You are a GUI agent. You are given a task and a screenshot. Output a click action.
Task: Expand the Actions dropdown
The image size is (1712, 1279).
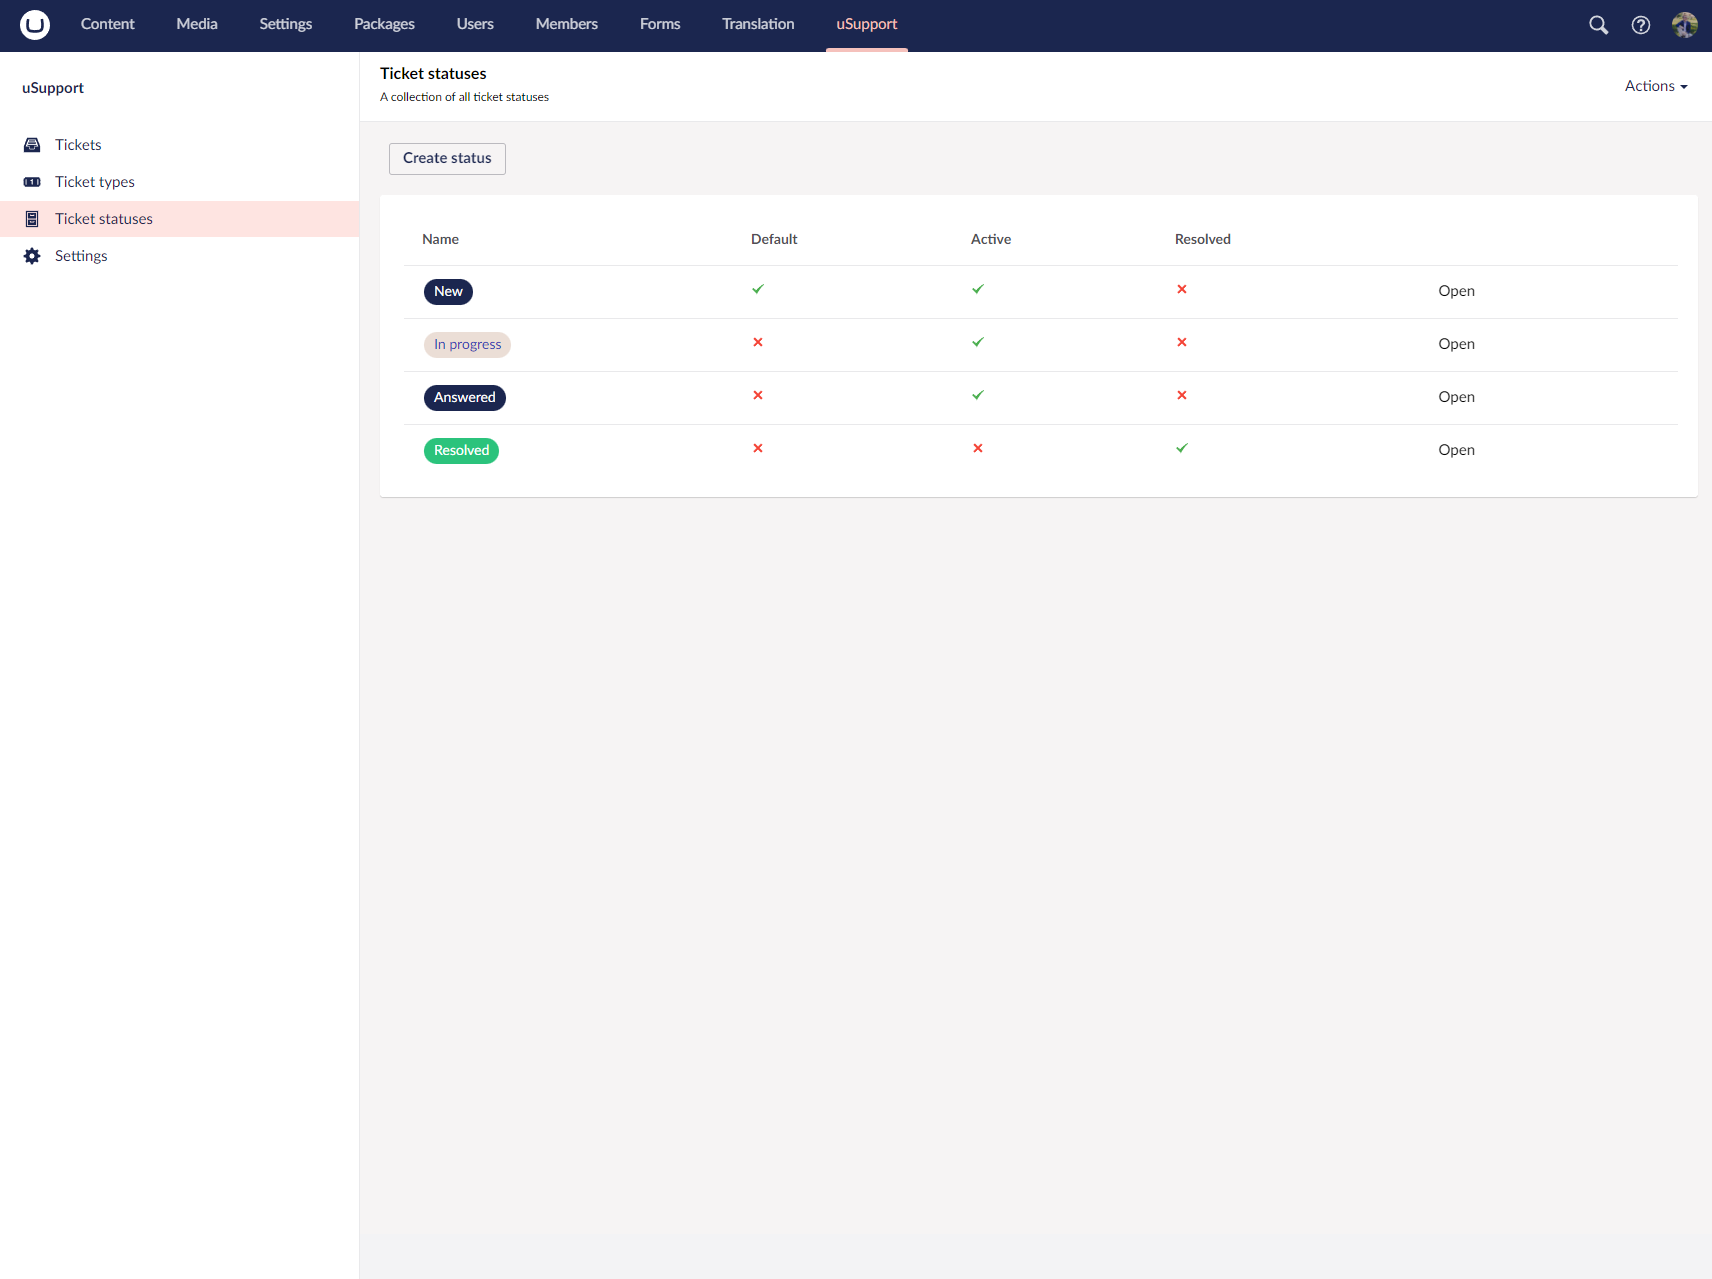[1655, 86]
